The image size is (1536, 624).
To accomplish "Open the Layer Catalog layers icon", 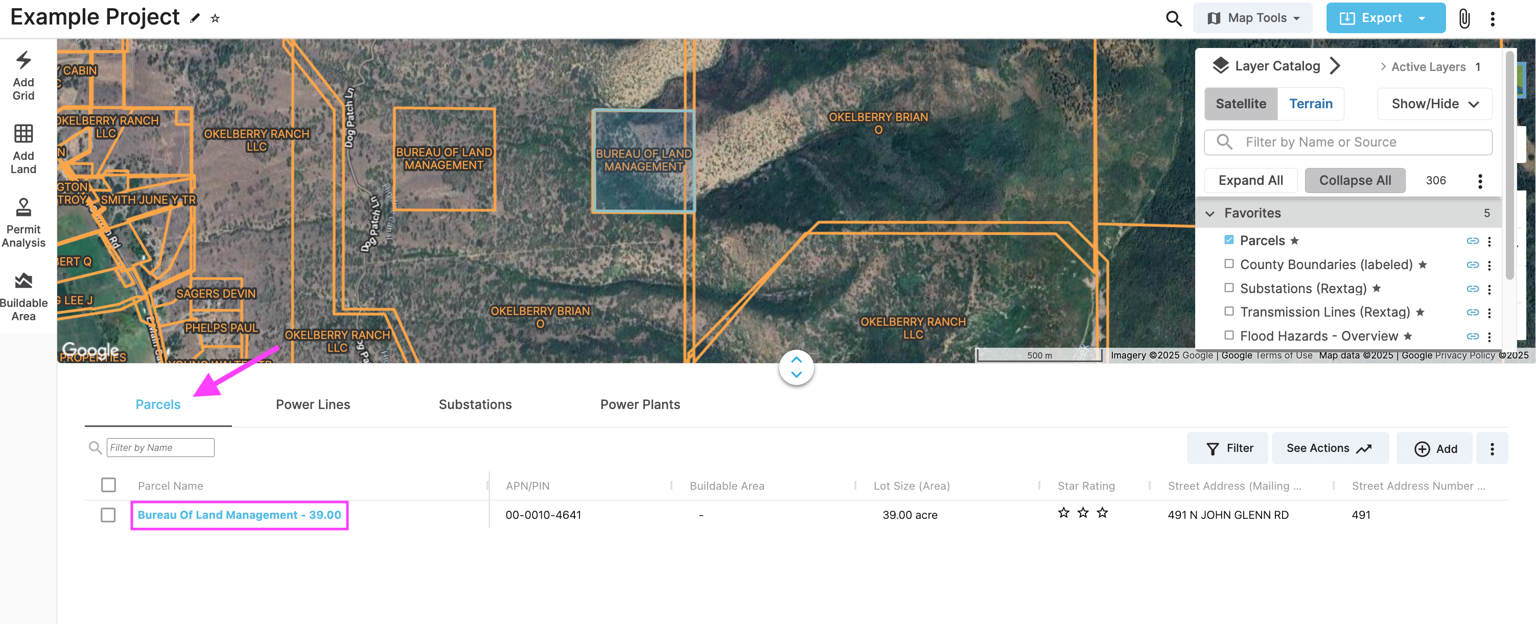I will click(1221, 64).
